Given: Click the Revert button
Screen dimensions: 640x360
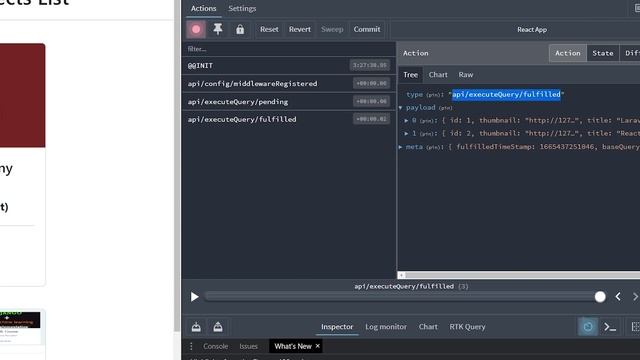Looking at the screenshot, I should [x=300, y=29].
